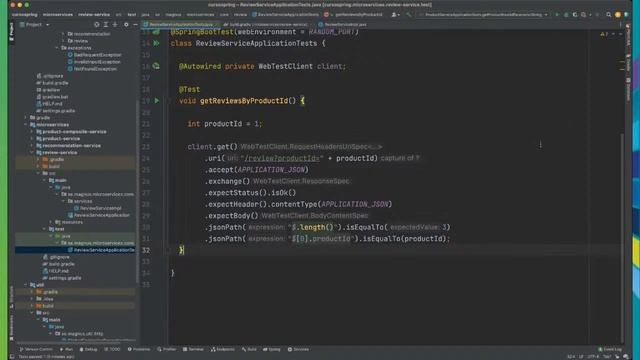Select BadRequestException class in tree
Viewport: 640px width, 360px height.
pos(94,55)
